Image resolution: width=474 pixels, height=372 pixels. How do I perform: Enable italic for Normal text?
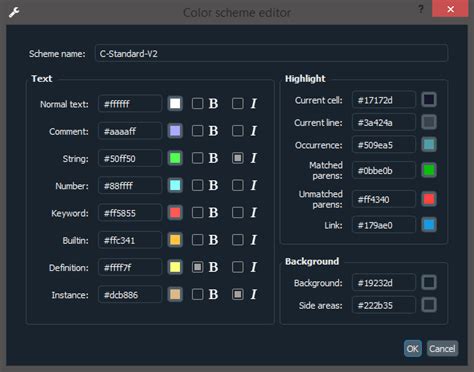click(238, 104)
